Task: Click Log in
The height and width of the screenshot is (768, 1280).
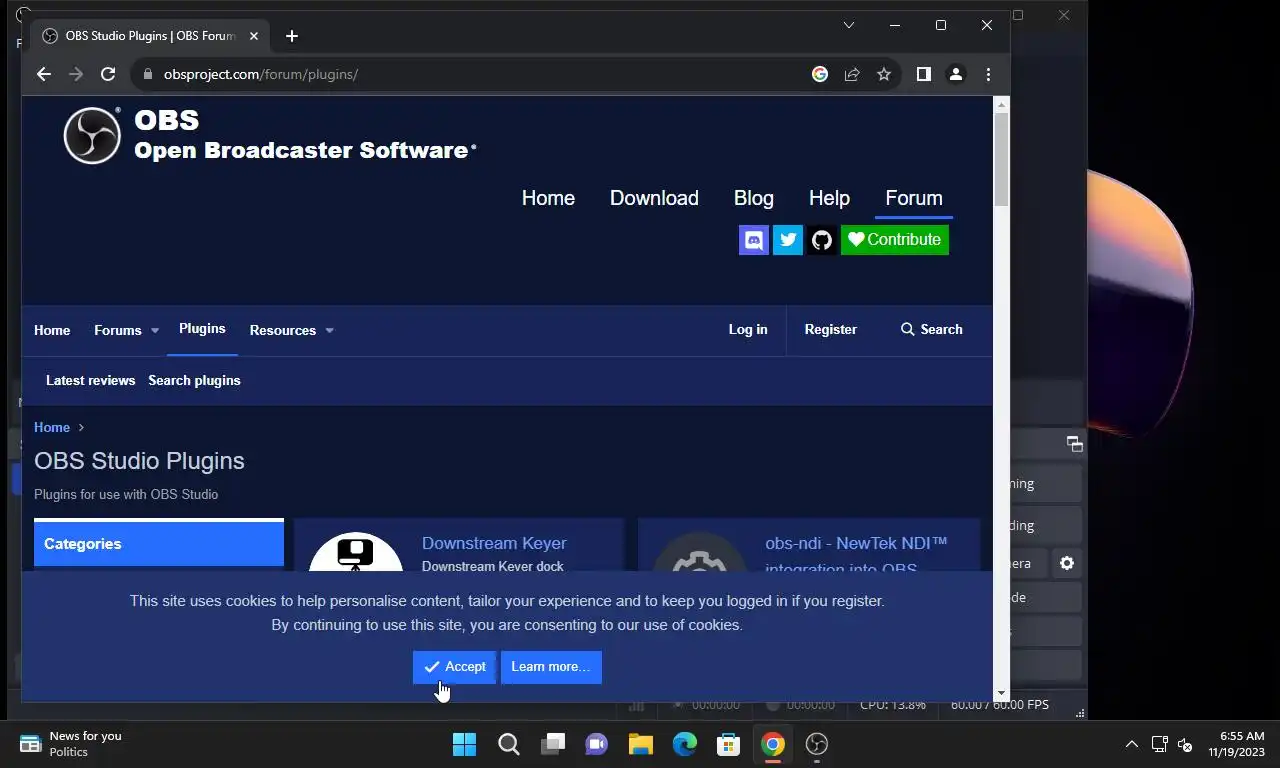Action: (748, 329)
